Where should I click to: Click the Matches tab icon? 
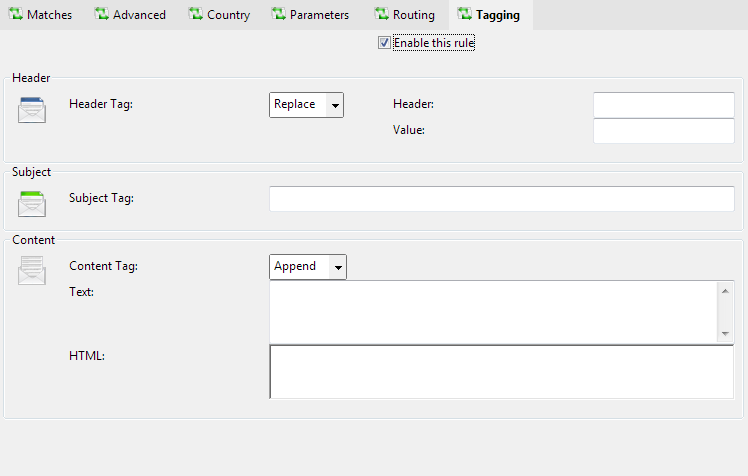tap(15, 15)
